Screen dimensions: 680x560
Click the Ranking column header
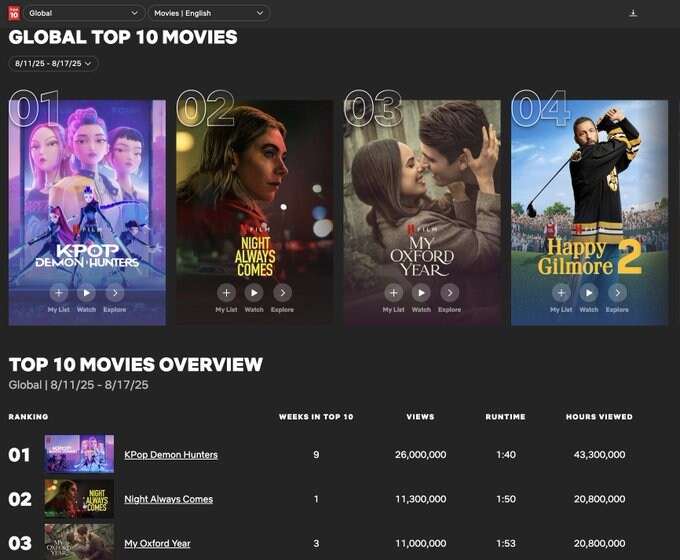point(29,417)
